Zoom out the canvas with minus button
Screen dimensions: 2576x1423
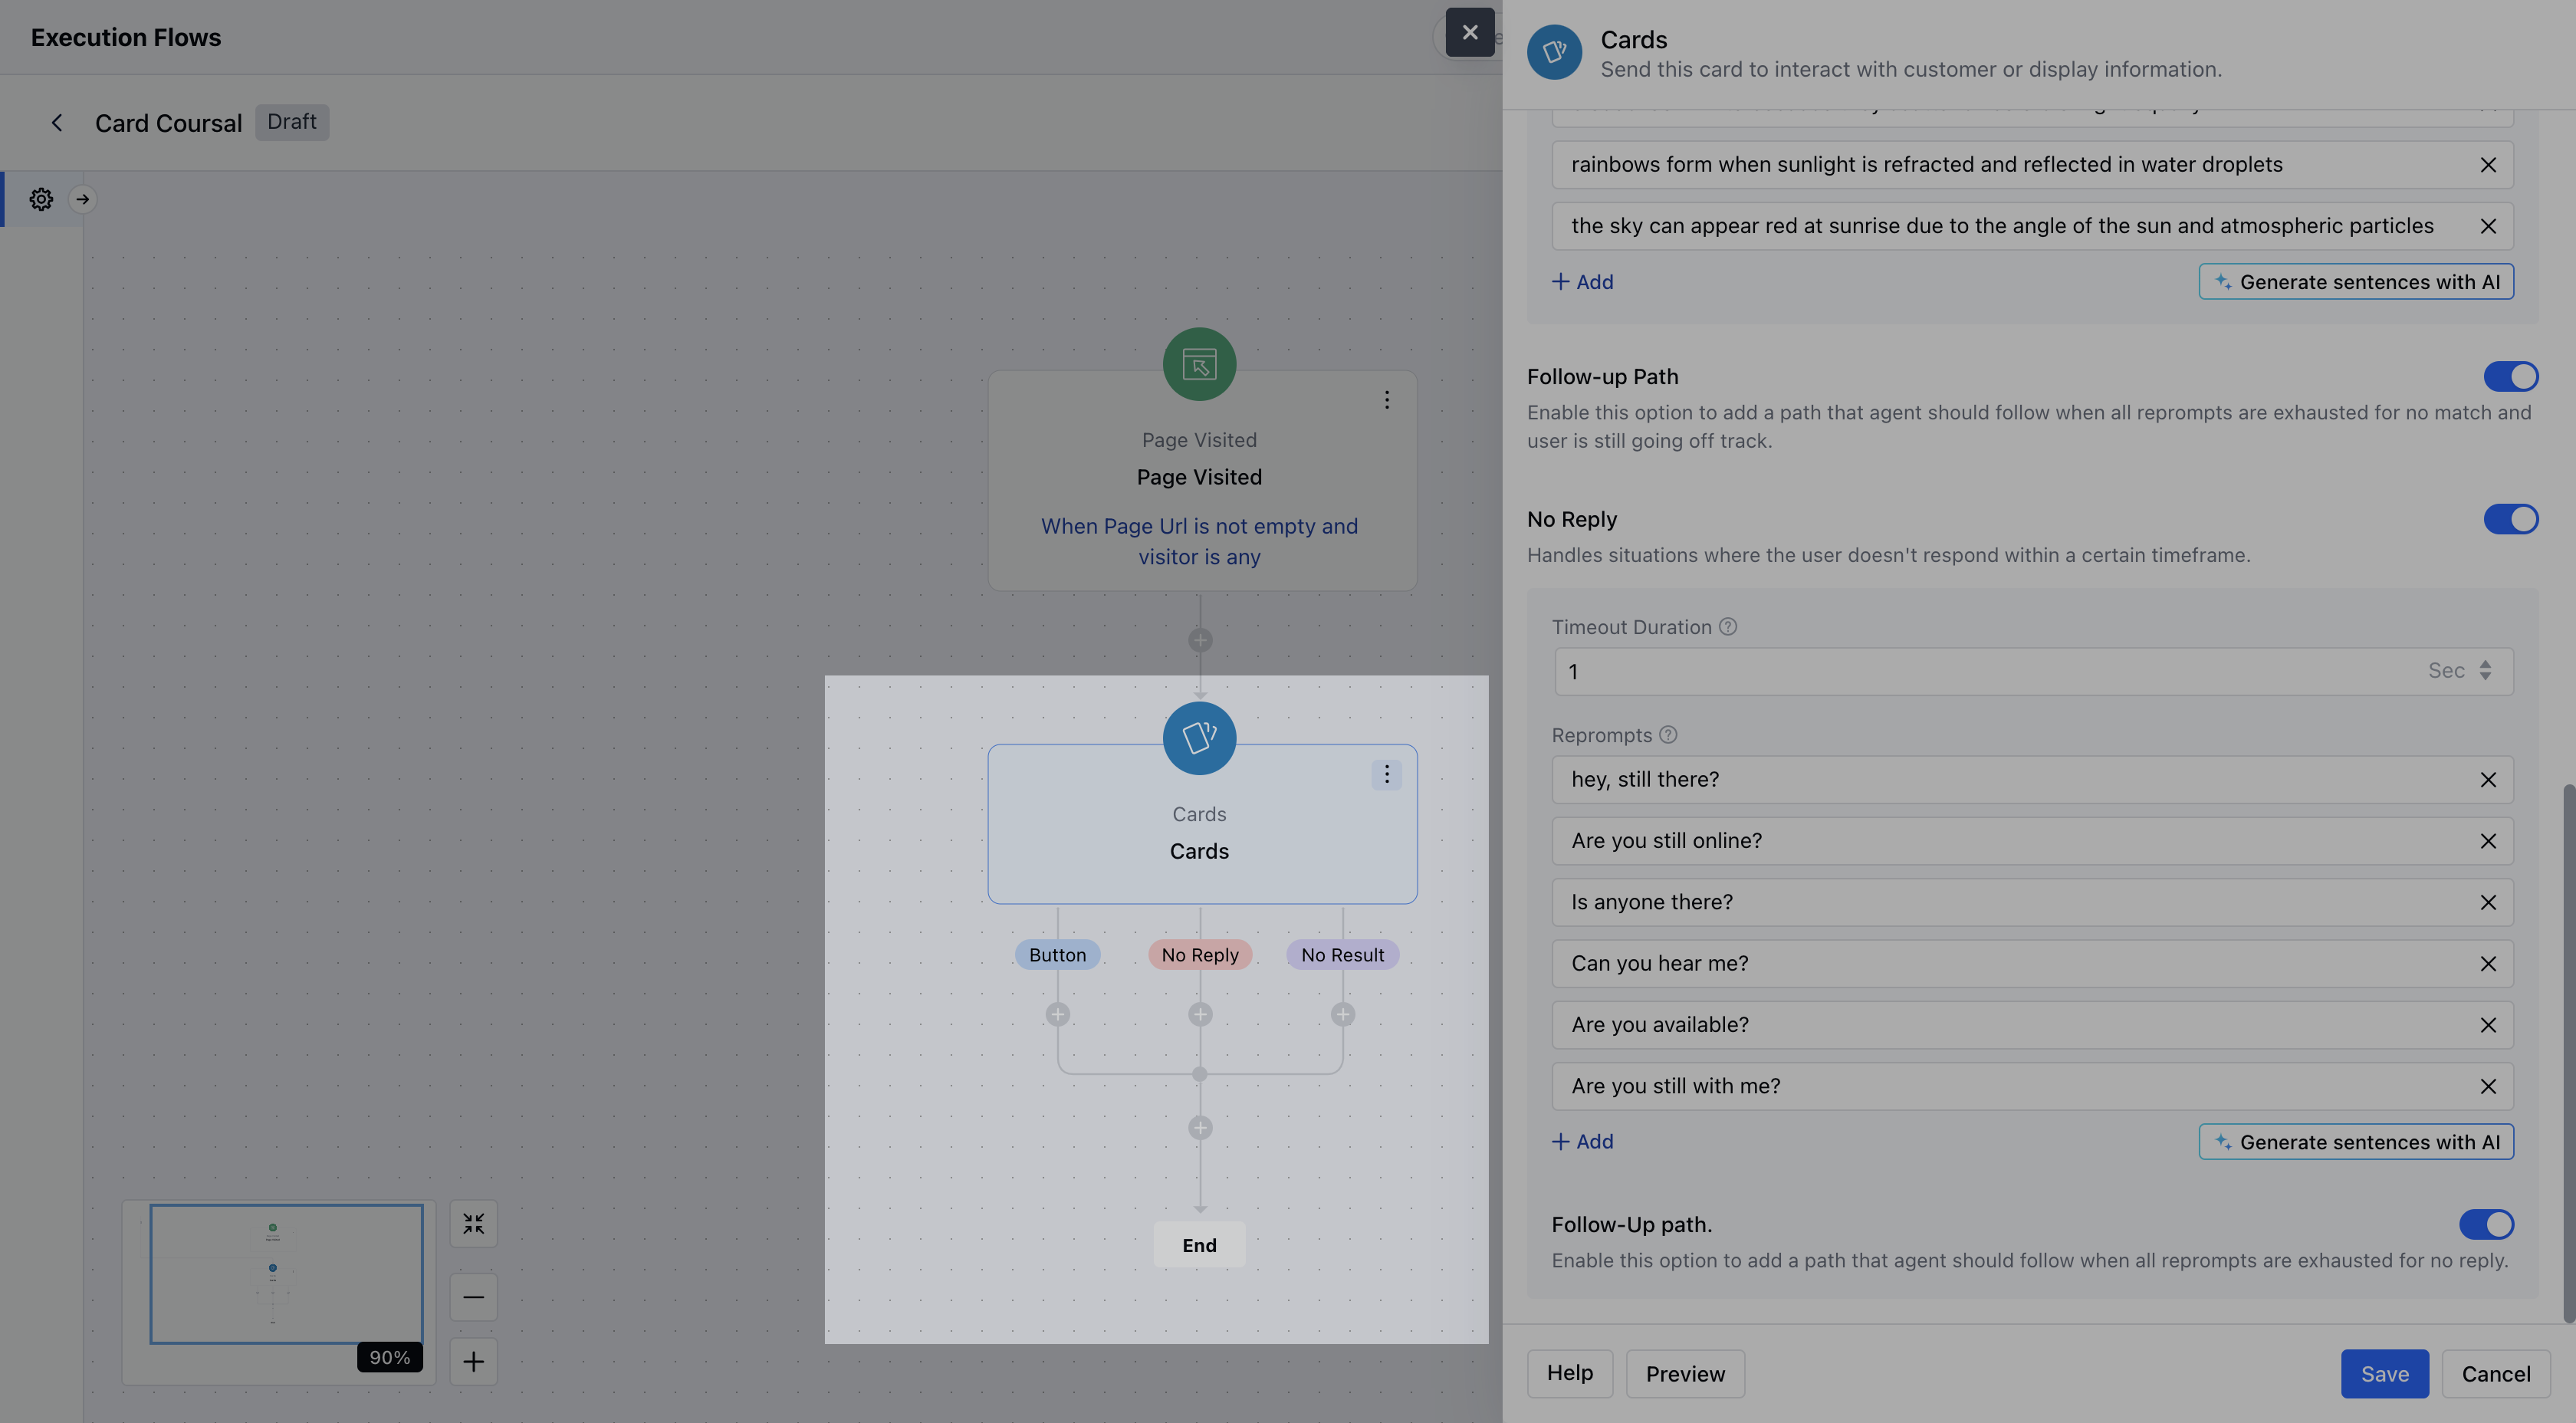coord(473,1297)
